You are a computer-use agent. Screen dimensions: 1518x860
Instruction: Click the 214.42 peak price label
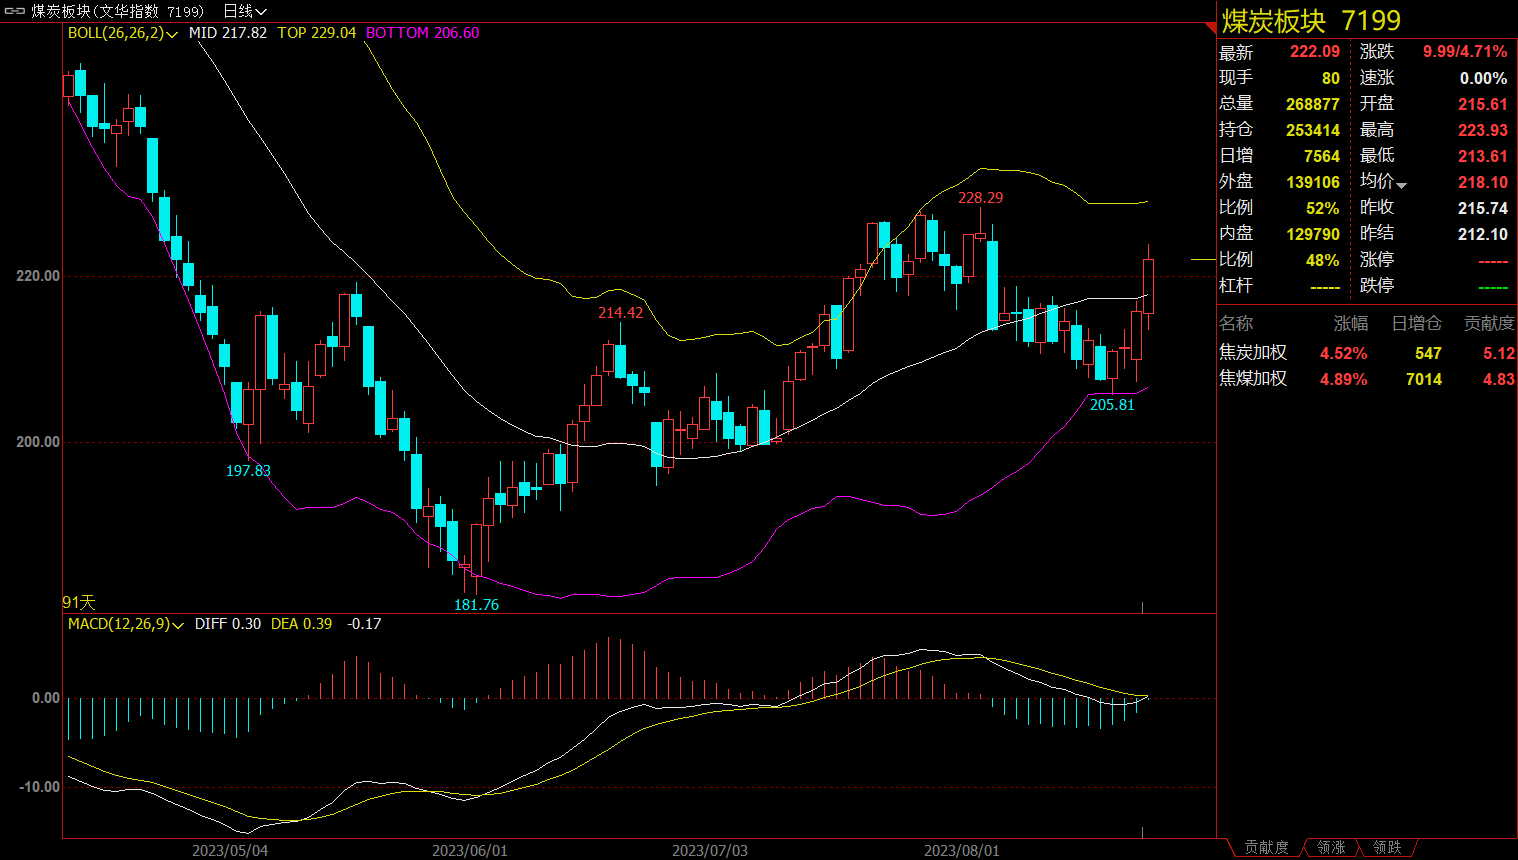(x=620, y=313)
